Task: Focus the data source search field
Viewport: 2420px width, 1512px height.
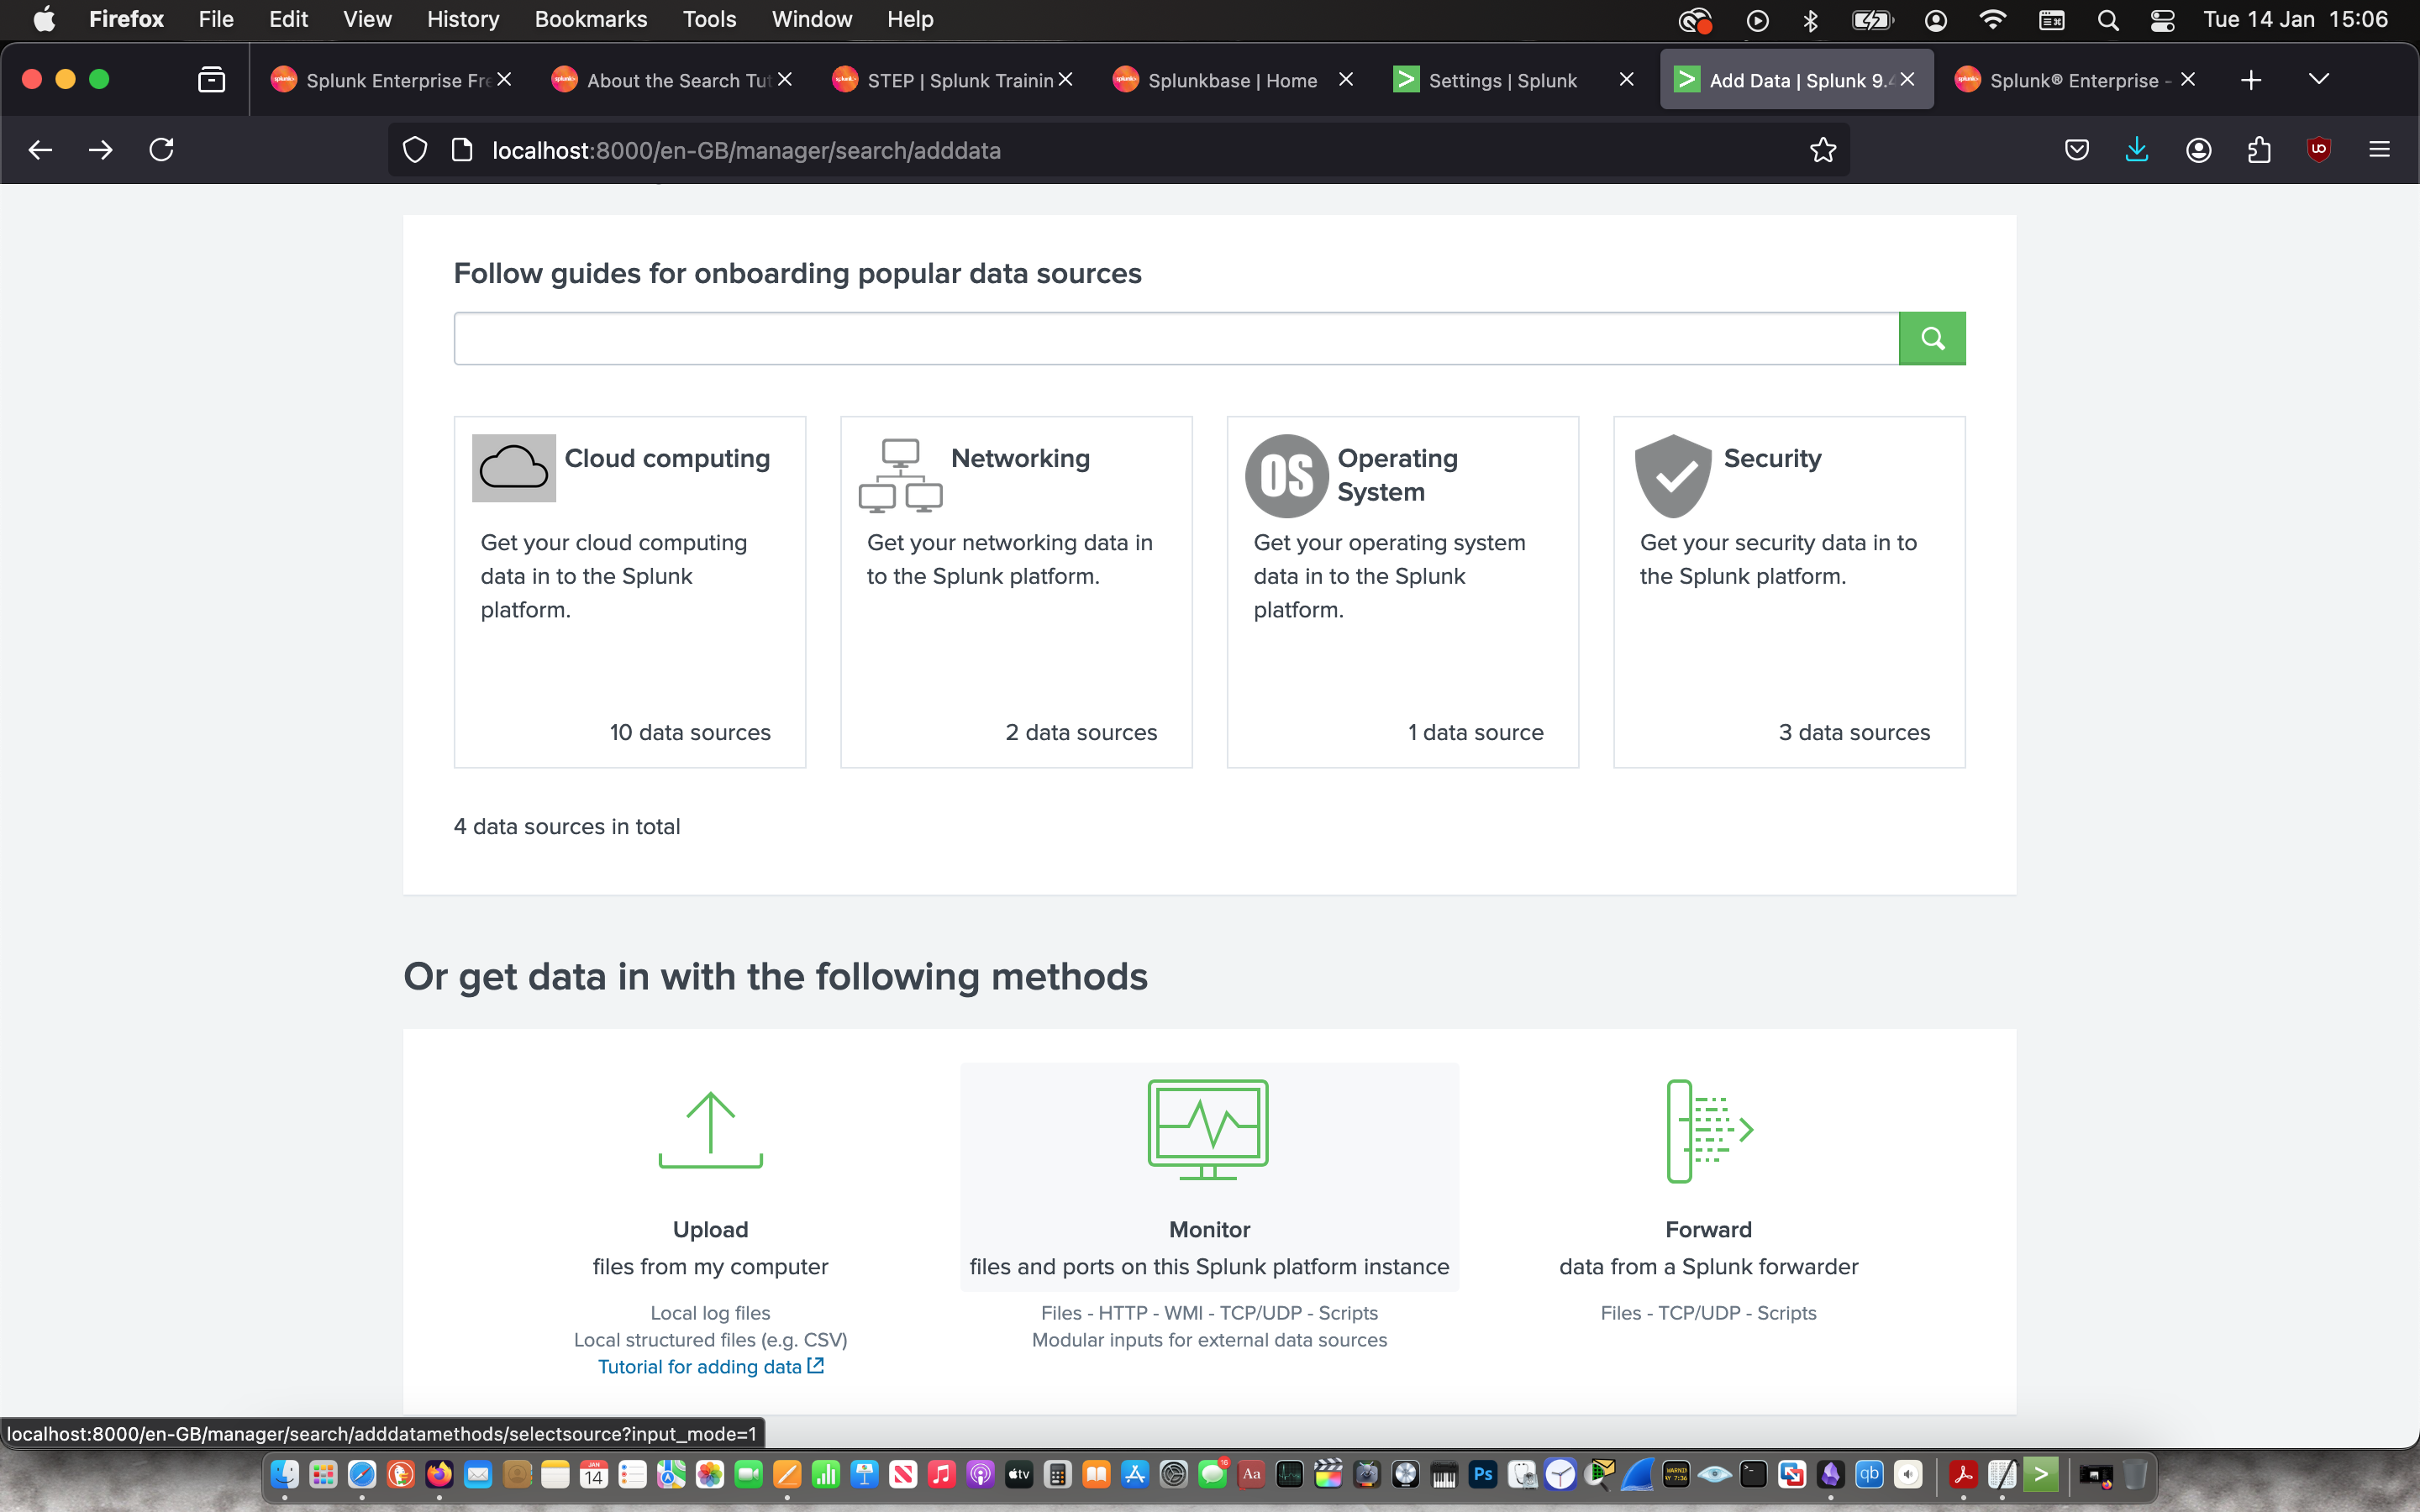Action: (1175, 339)
